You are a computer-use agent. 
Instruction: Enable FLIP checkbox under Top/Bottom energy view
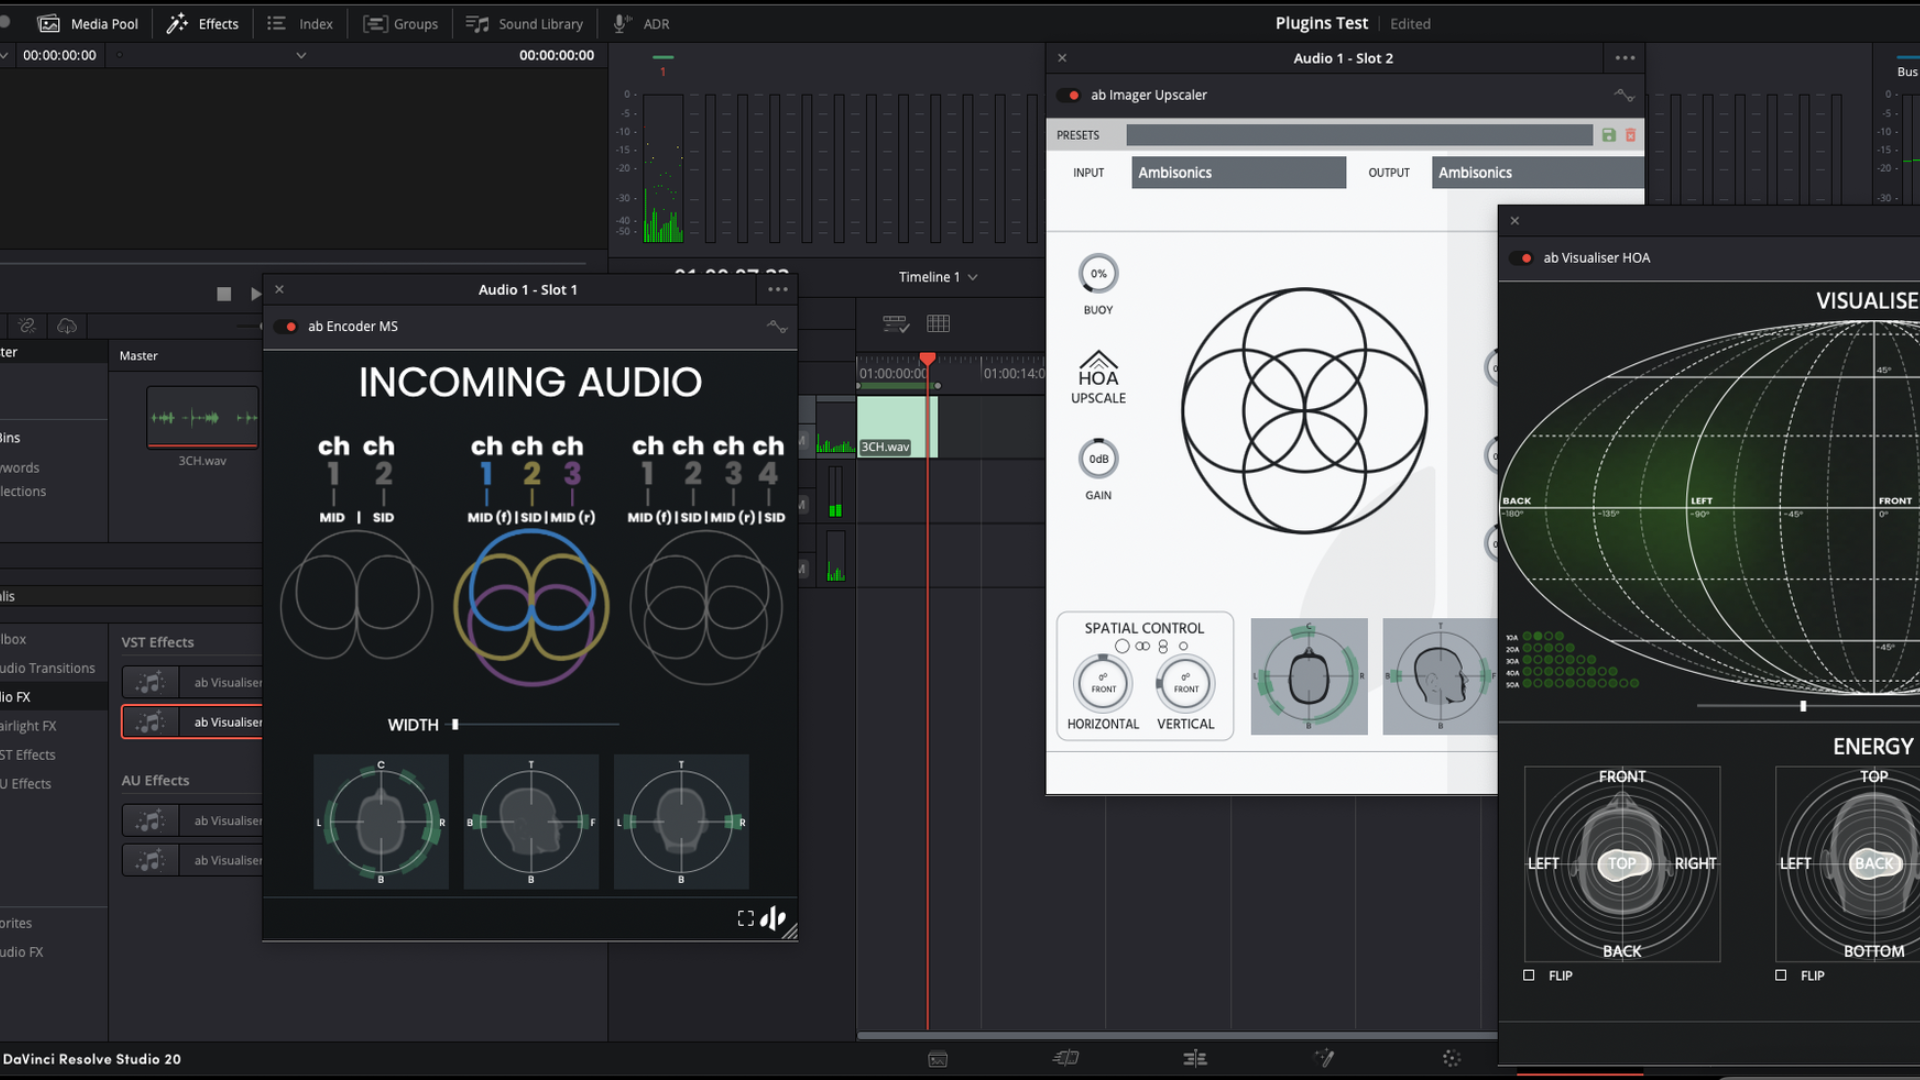point(1781,975)
